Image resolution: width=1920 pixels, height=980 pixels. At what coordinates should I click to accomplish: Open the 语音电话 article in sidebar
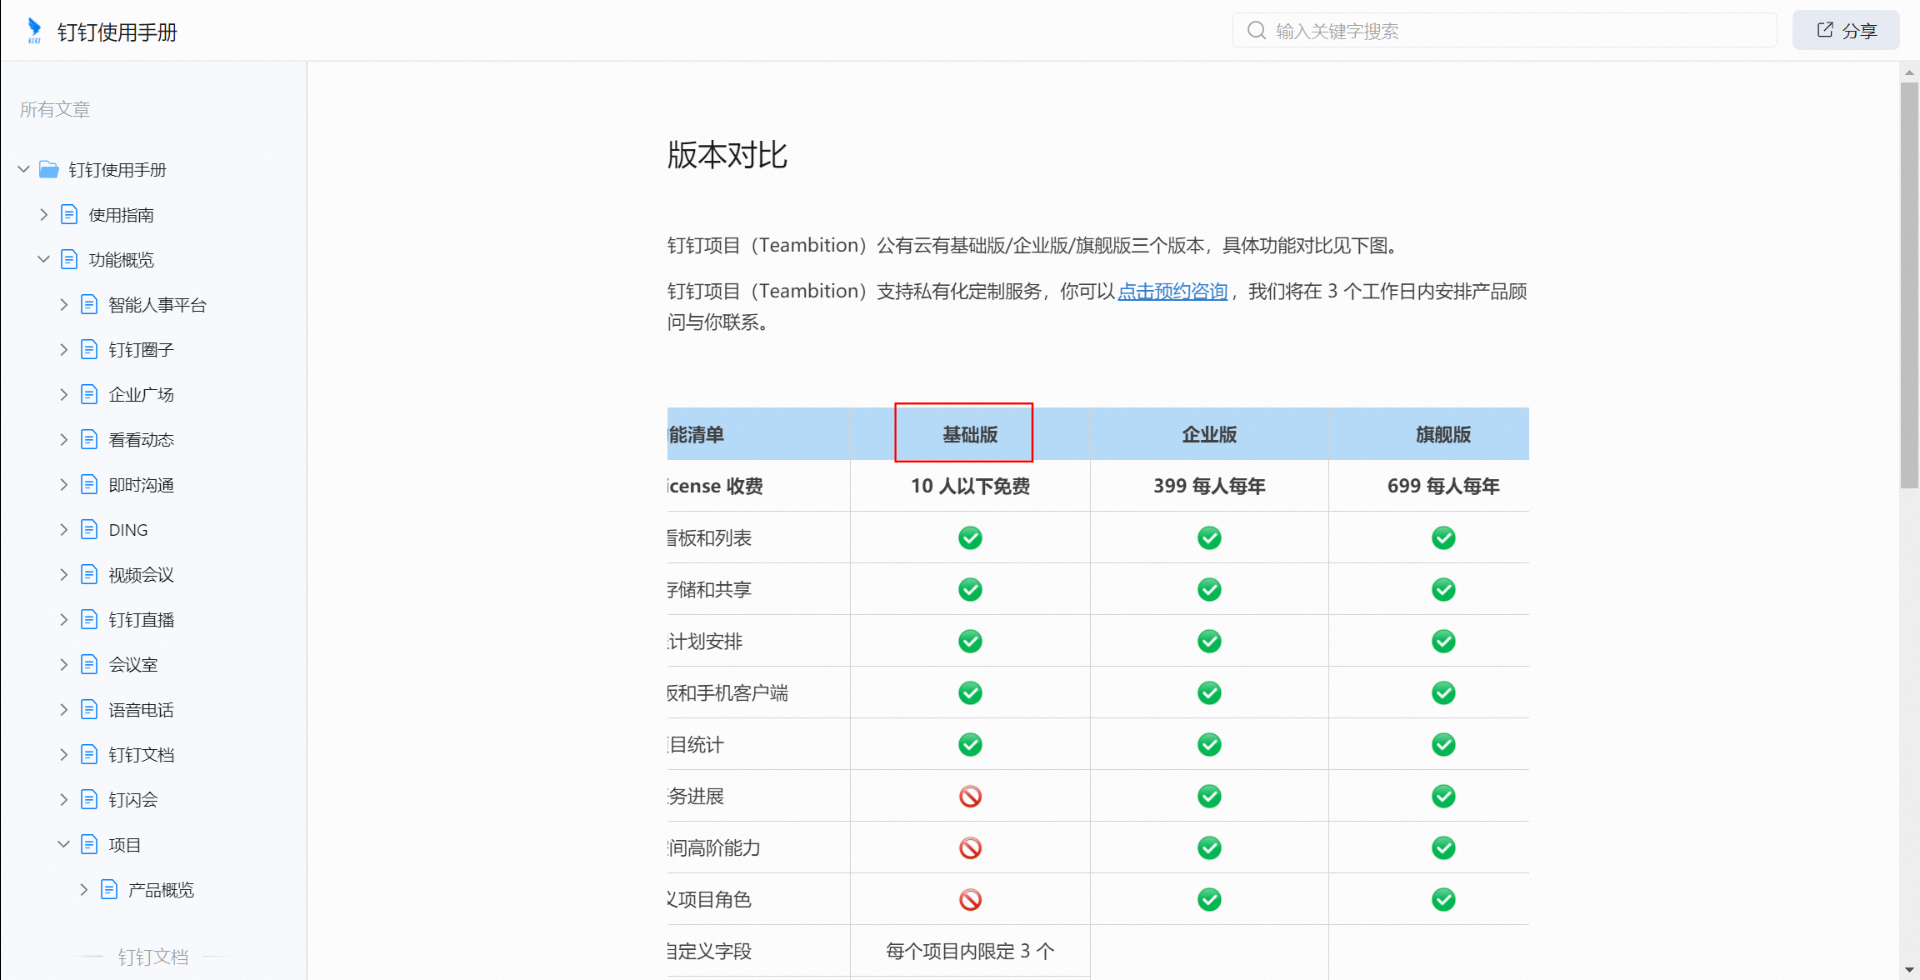pos(141,710)
